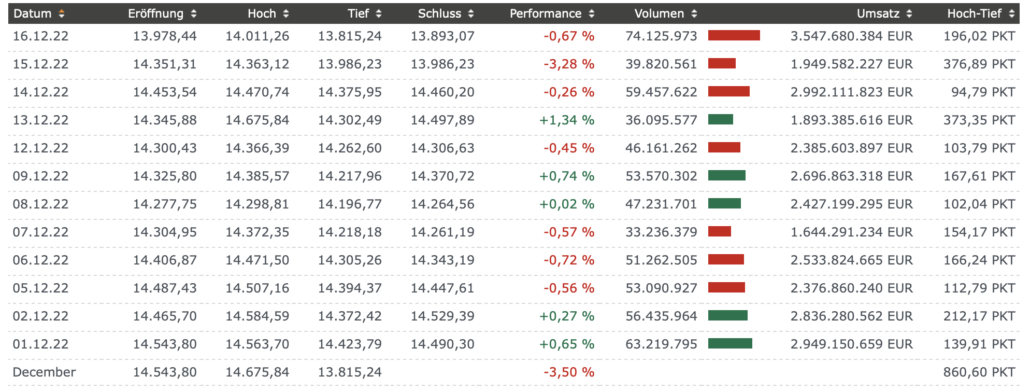The height and width of the screenshot is (390, 1030).
Task: Click sort arrows beside Hoch header
Action: click(x=286, y=14)
